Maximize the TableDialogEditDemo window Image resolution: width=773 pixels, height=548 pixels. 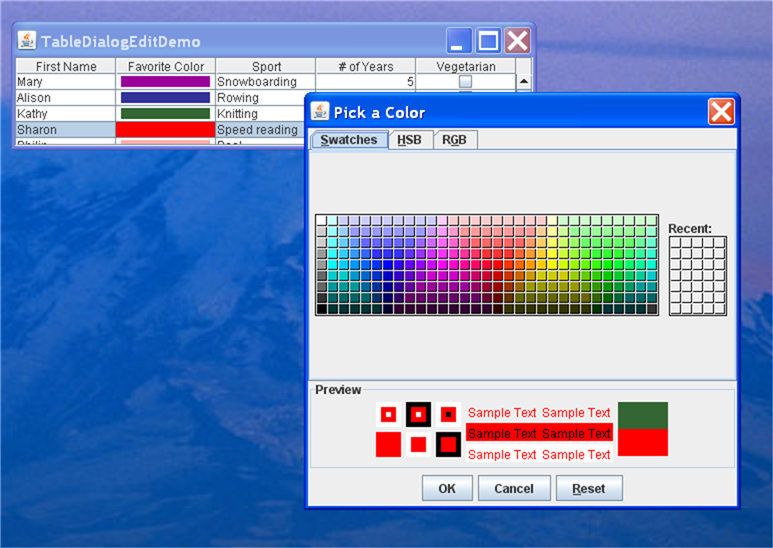tap(489, 40)
